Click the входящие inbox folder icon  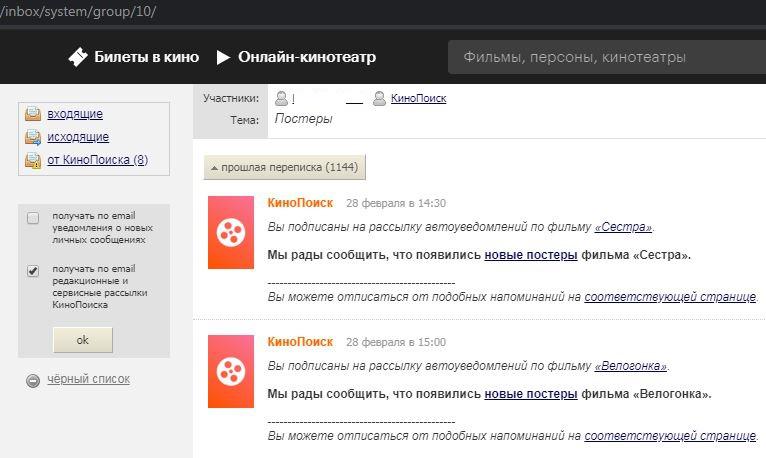pyautogui.click(x=33, y=114)
